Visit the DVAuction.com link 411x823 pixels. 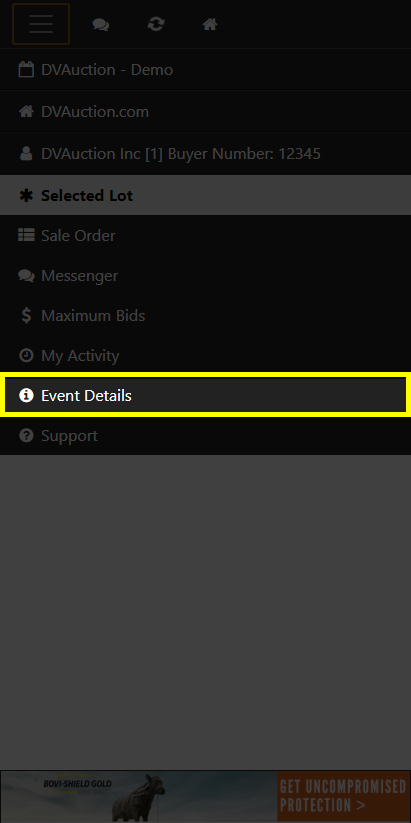[205, 112]
